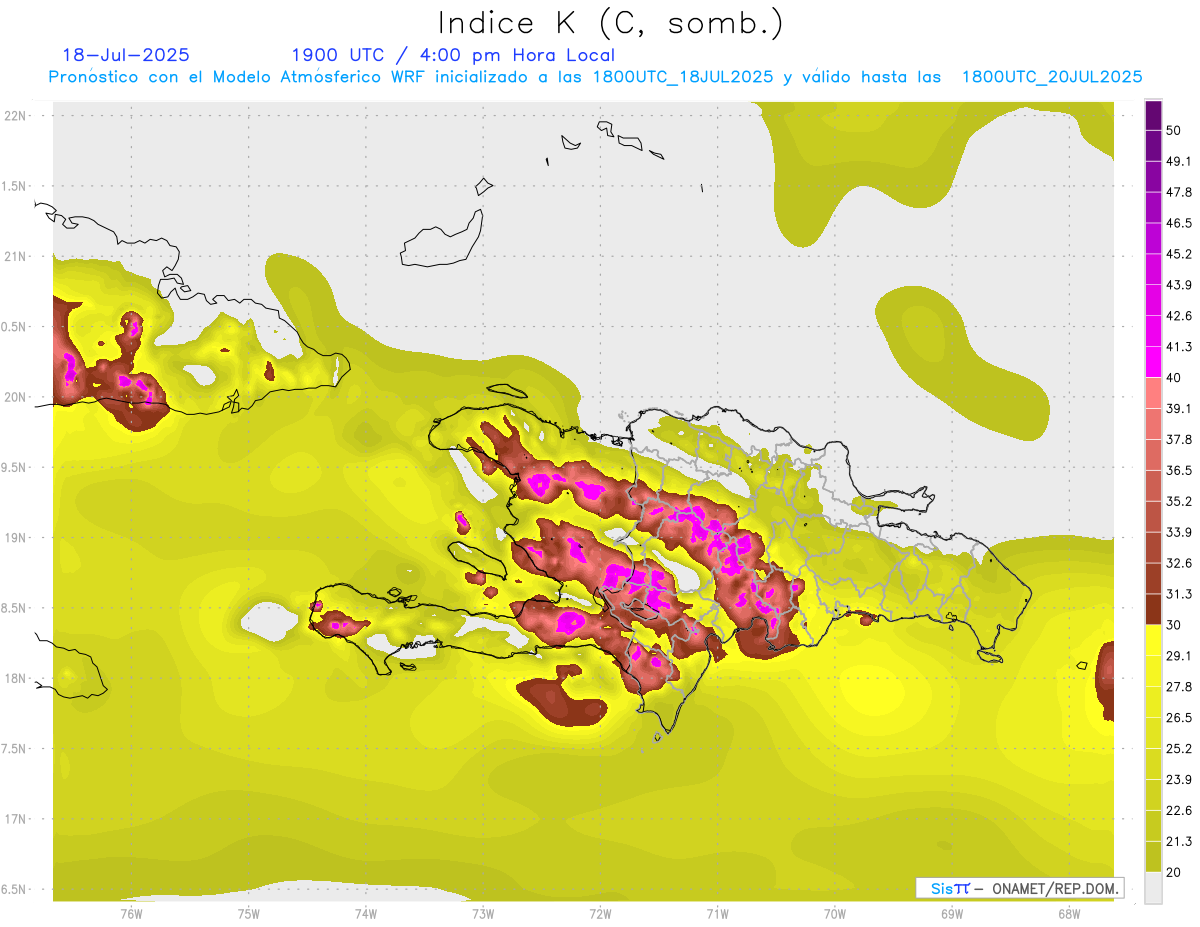Viewport: 1200px width, 927px height.
Task: Click the "76W" longitude label
Action: pos(131,913)
